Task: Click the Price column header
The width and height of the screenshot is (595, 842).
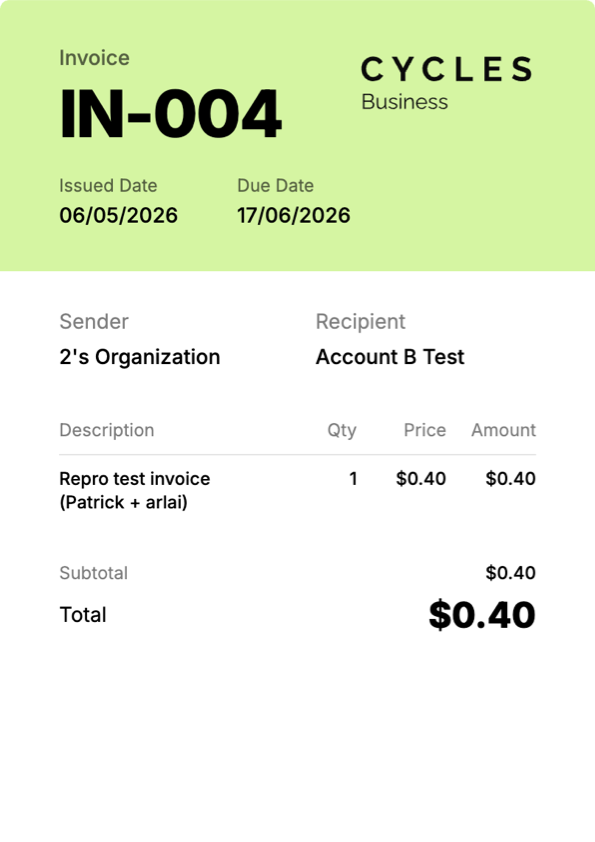Action: click(x=425, y=430)
